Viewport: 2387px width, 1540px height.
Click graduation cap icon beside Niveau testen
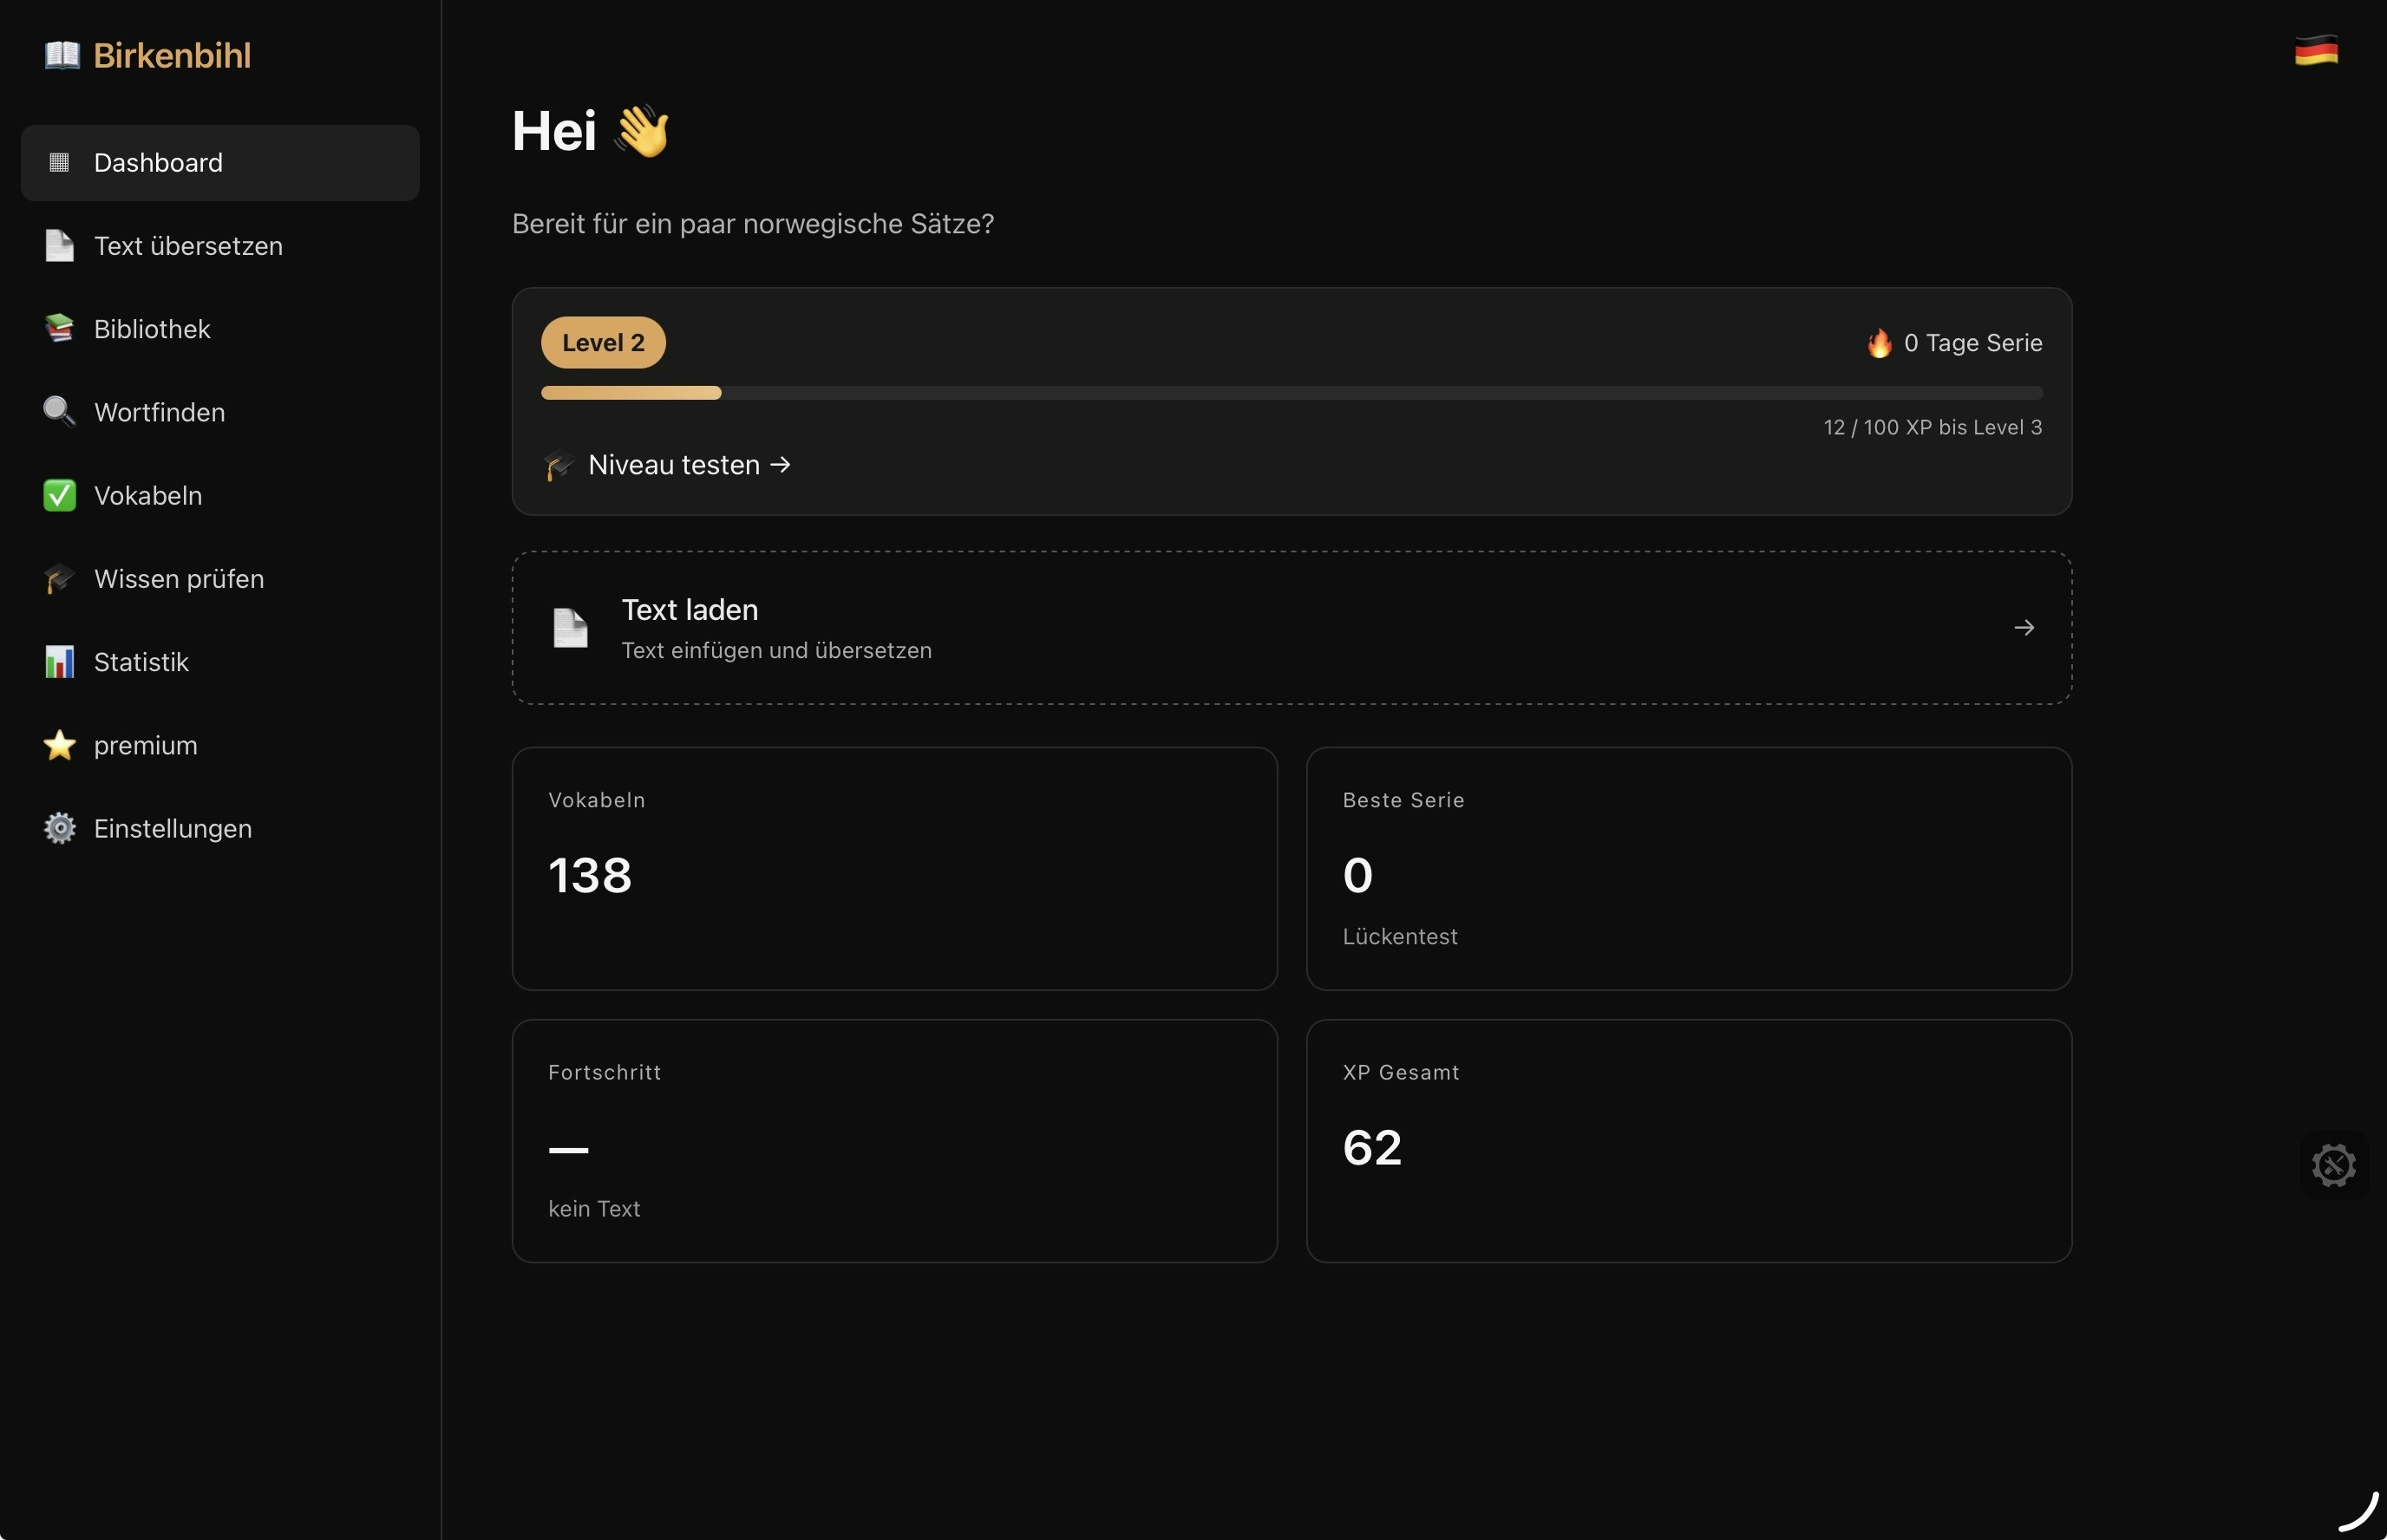coord(559,465)
